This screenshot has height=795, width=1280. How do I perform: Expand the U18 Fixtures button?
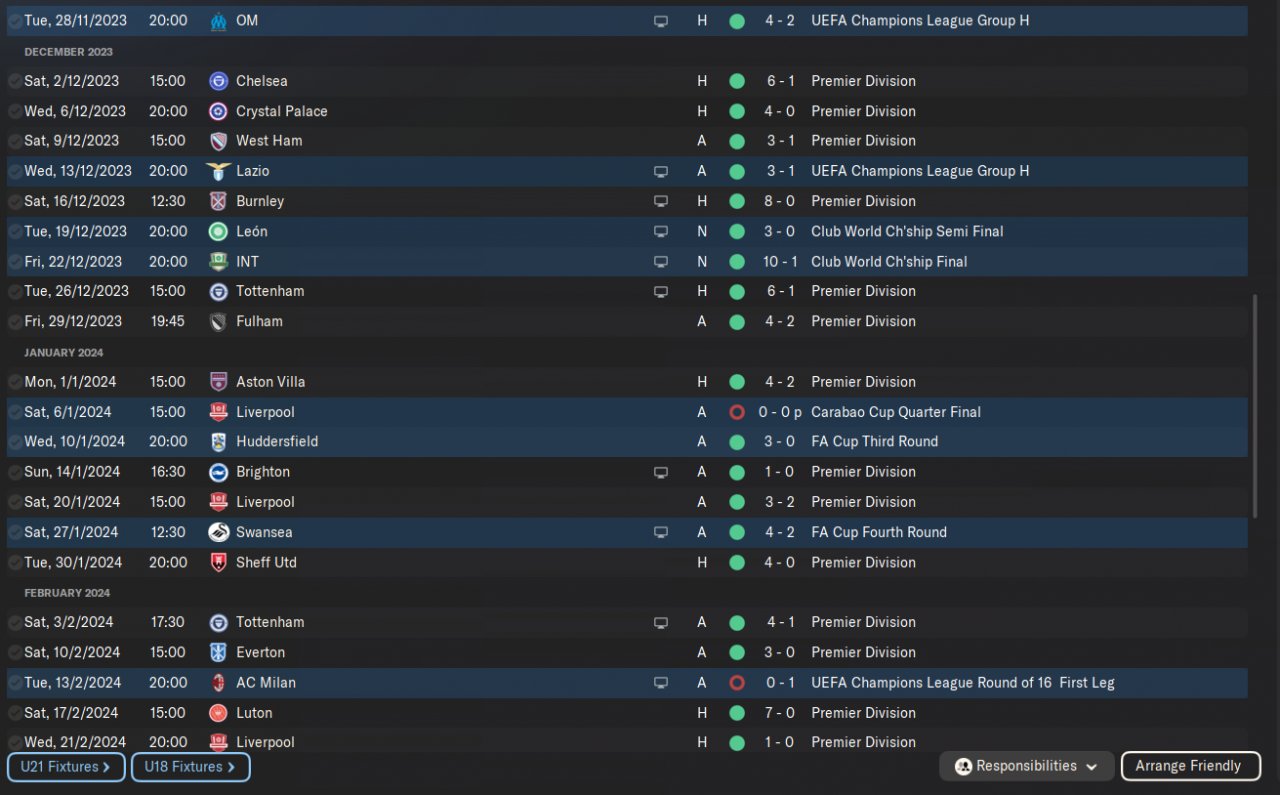190,767
